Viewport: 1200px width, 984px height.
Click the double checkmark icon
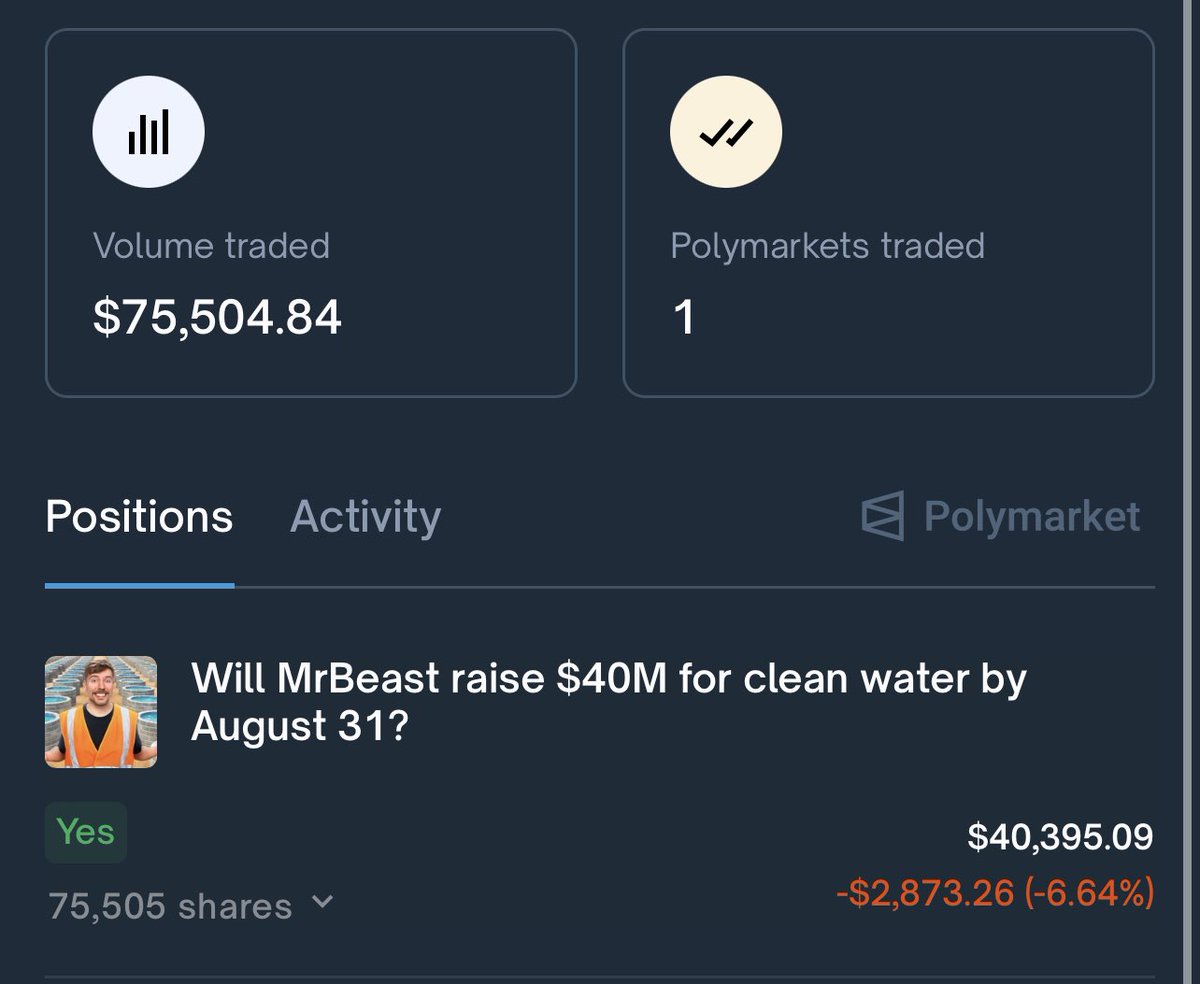tap(726, 133)
